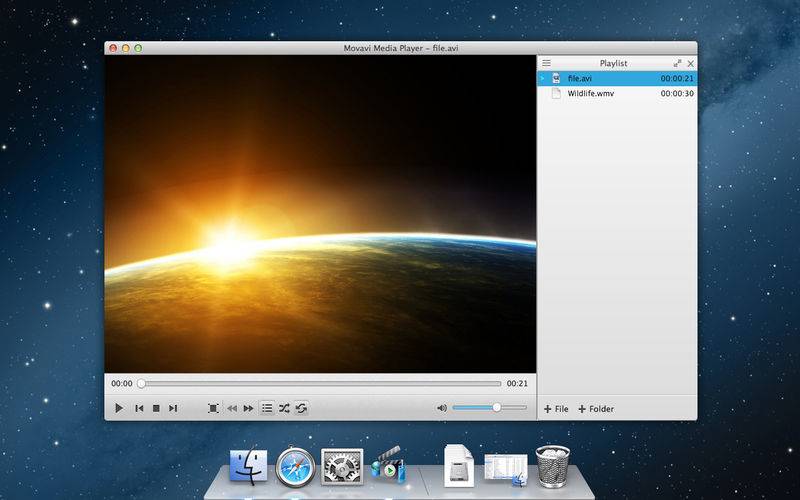Open the document stack in the Dock

459,465
